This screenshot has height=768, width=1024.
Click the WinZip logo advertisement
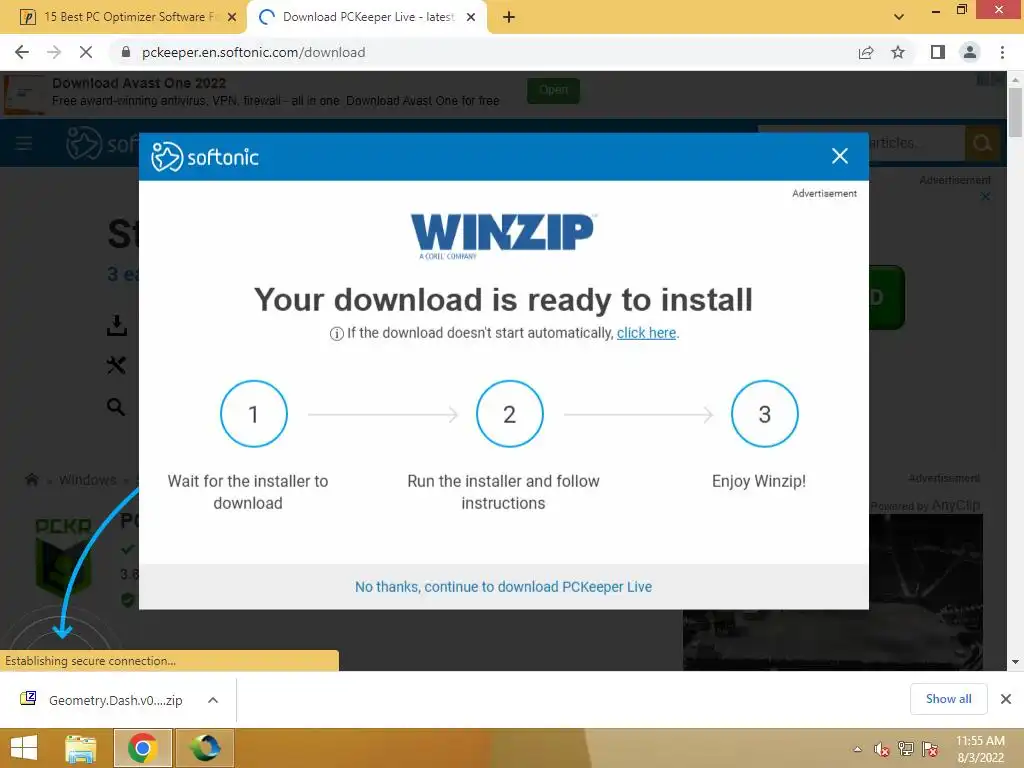[503, 236]
